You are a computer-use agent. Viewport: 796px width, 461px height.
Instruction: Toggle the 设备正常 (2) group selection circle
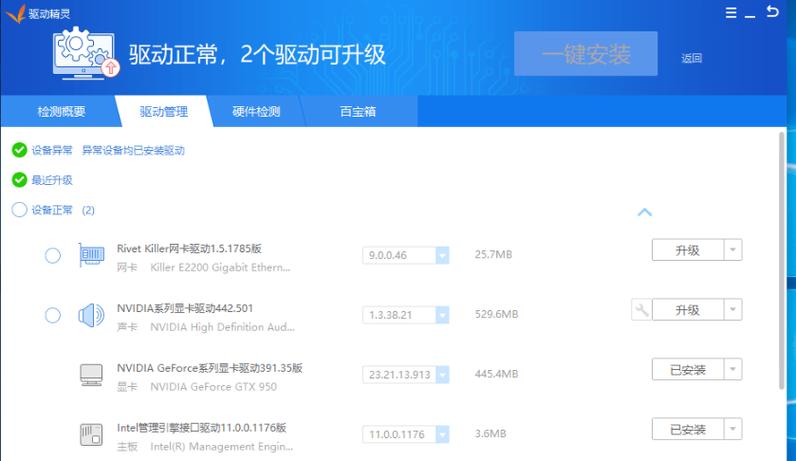pos(19,210)
